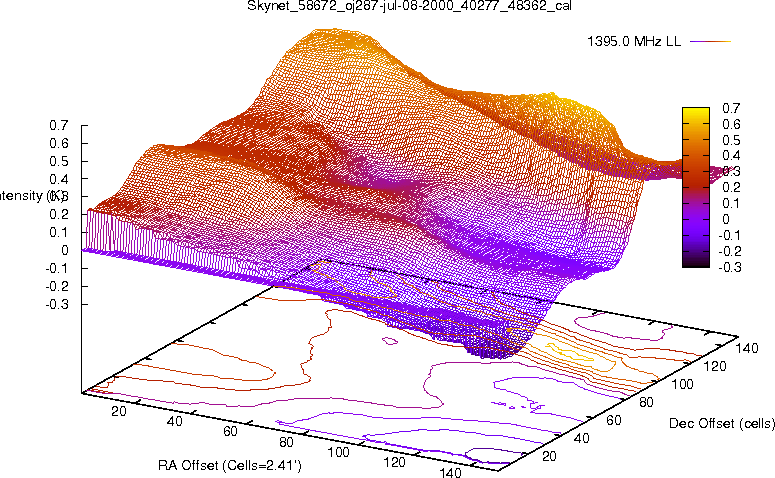Click the 60 tick on the RA Offset axis
The height and width of the screenshot is (478, 775).
(230, 431)
